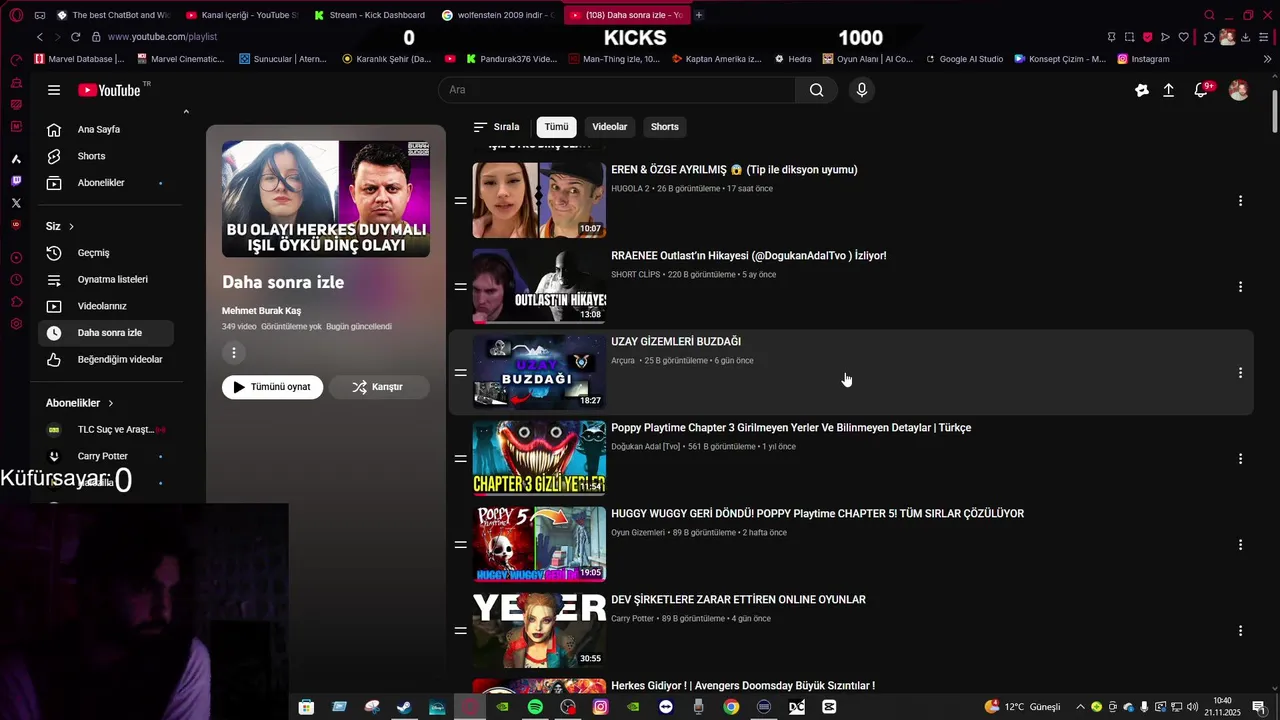This screenshot has height=720, width=1280.
Task: Show more bookmarks with overflow chevron
Action: (1268, 59)
